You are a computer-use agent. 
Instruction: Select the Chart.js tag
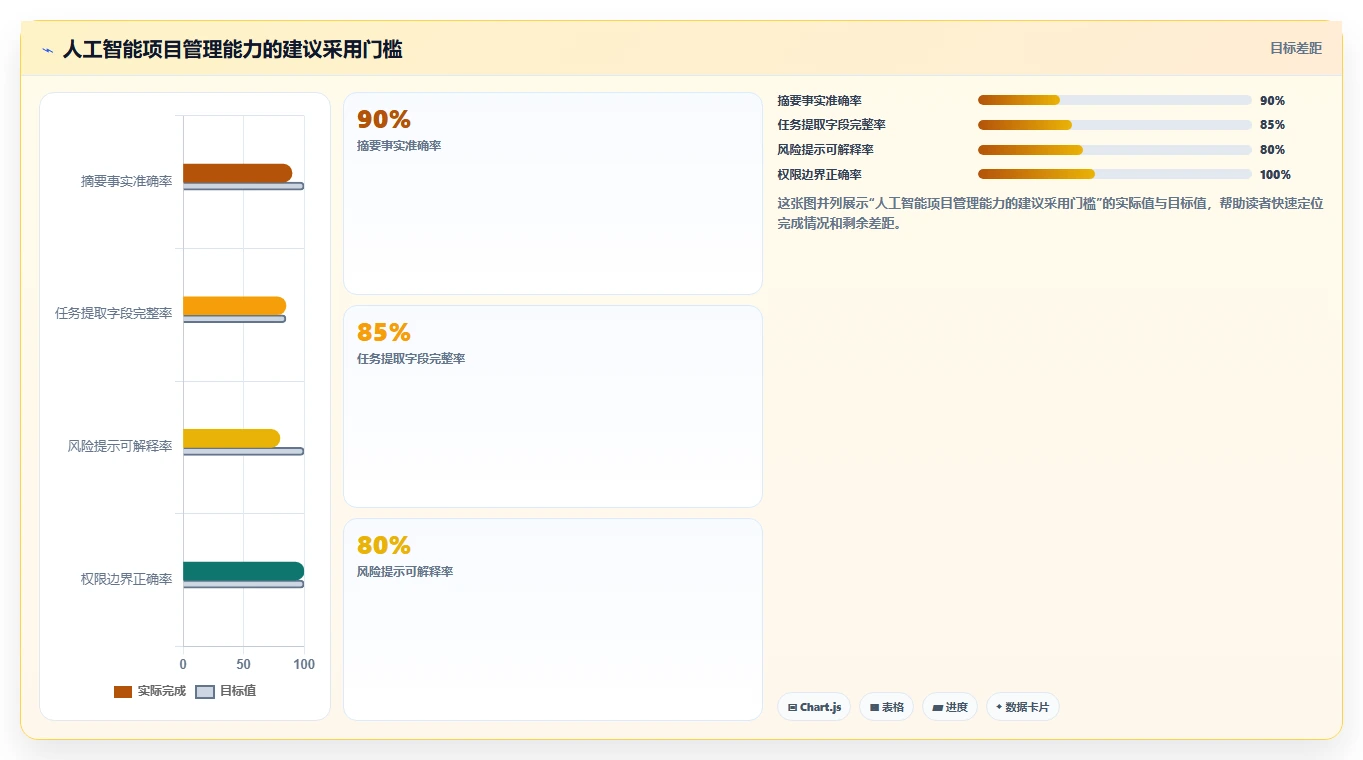point(814,707)
